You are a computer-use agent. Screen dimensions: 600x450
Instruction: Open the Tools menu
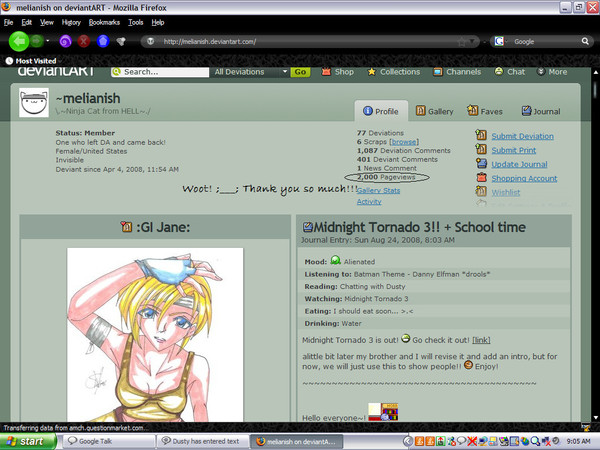[135, 23]
